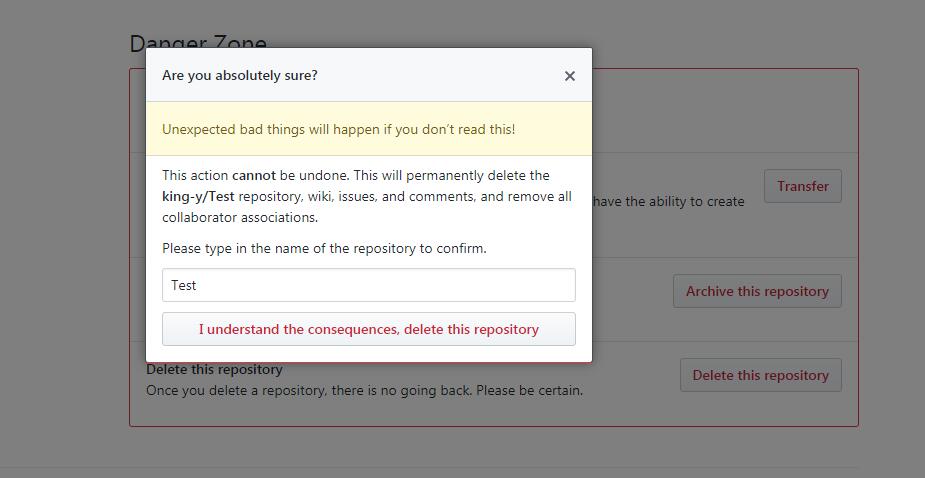This screenshot has height=478, width=925.
Task: Click the 'This action' sentence start in the dialog
Action: pyautogui.click(x=195, y=175)
